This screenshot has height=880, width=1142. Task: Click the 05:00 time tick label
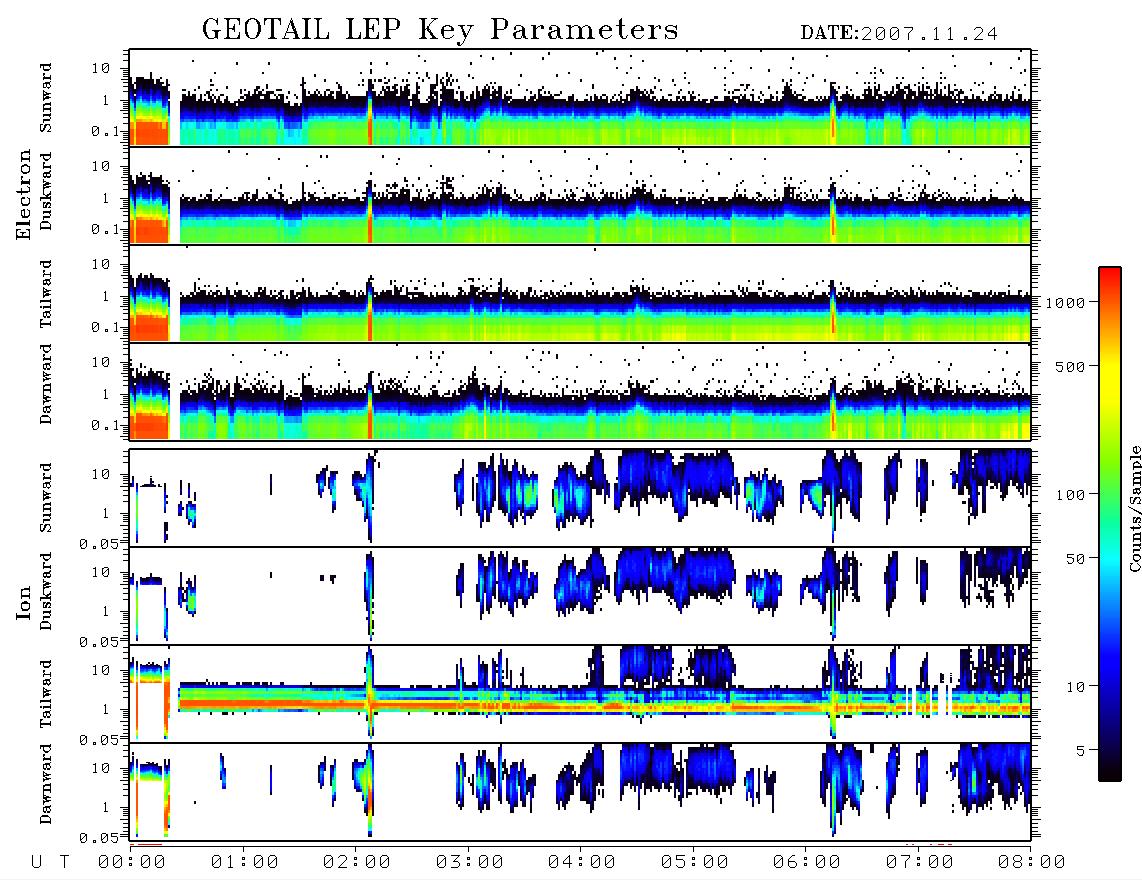click(694, 863)
